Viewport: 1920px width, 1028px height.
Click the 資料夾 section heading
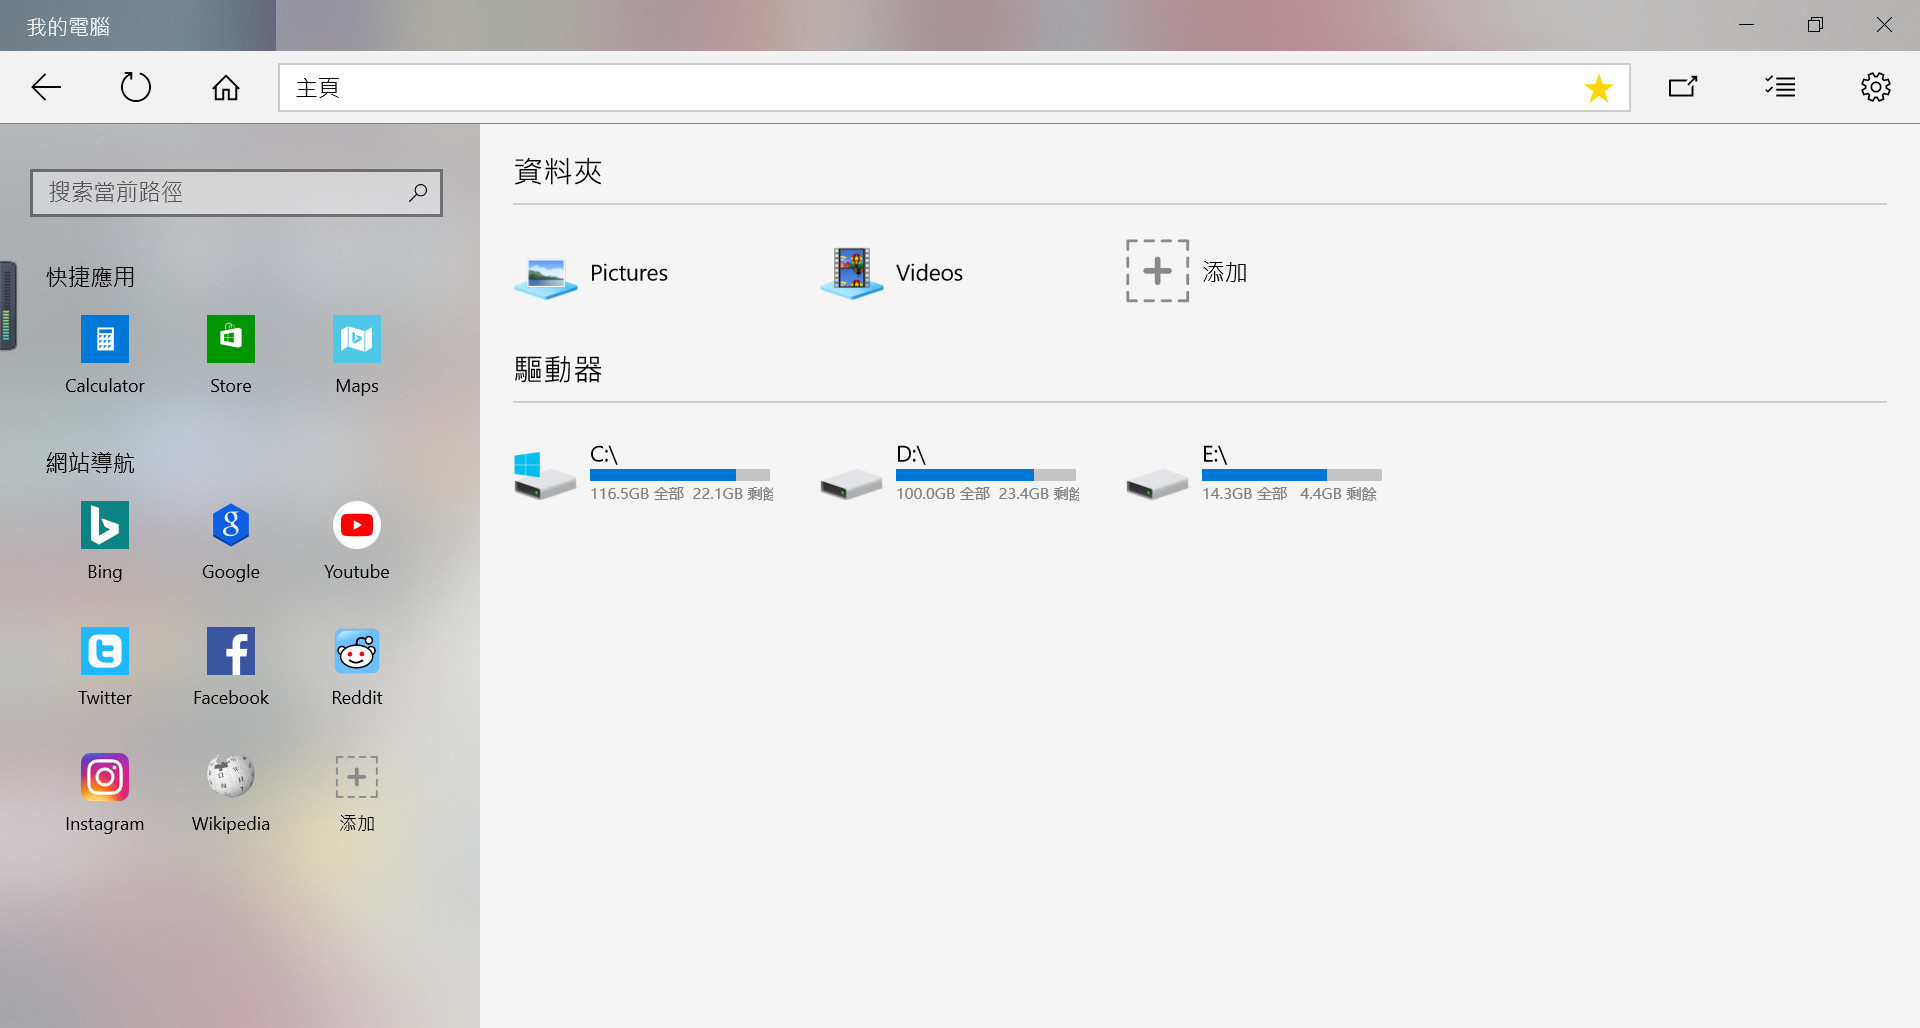(x=558, y=171)
